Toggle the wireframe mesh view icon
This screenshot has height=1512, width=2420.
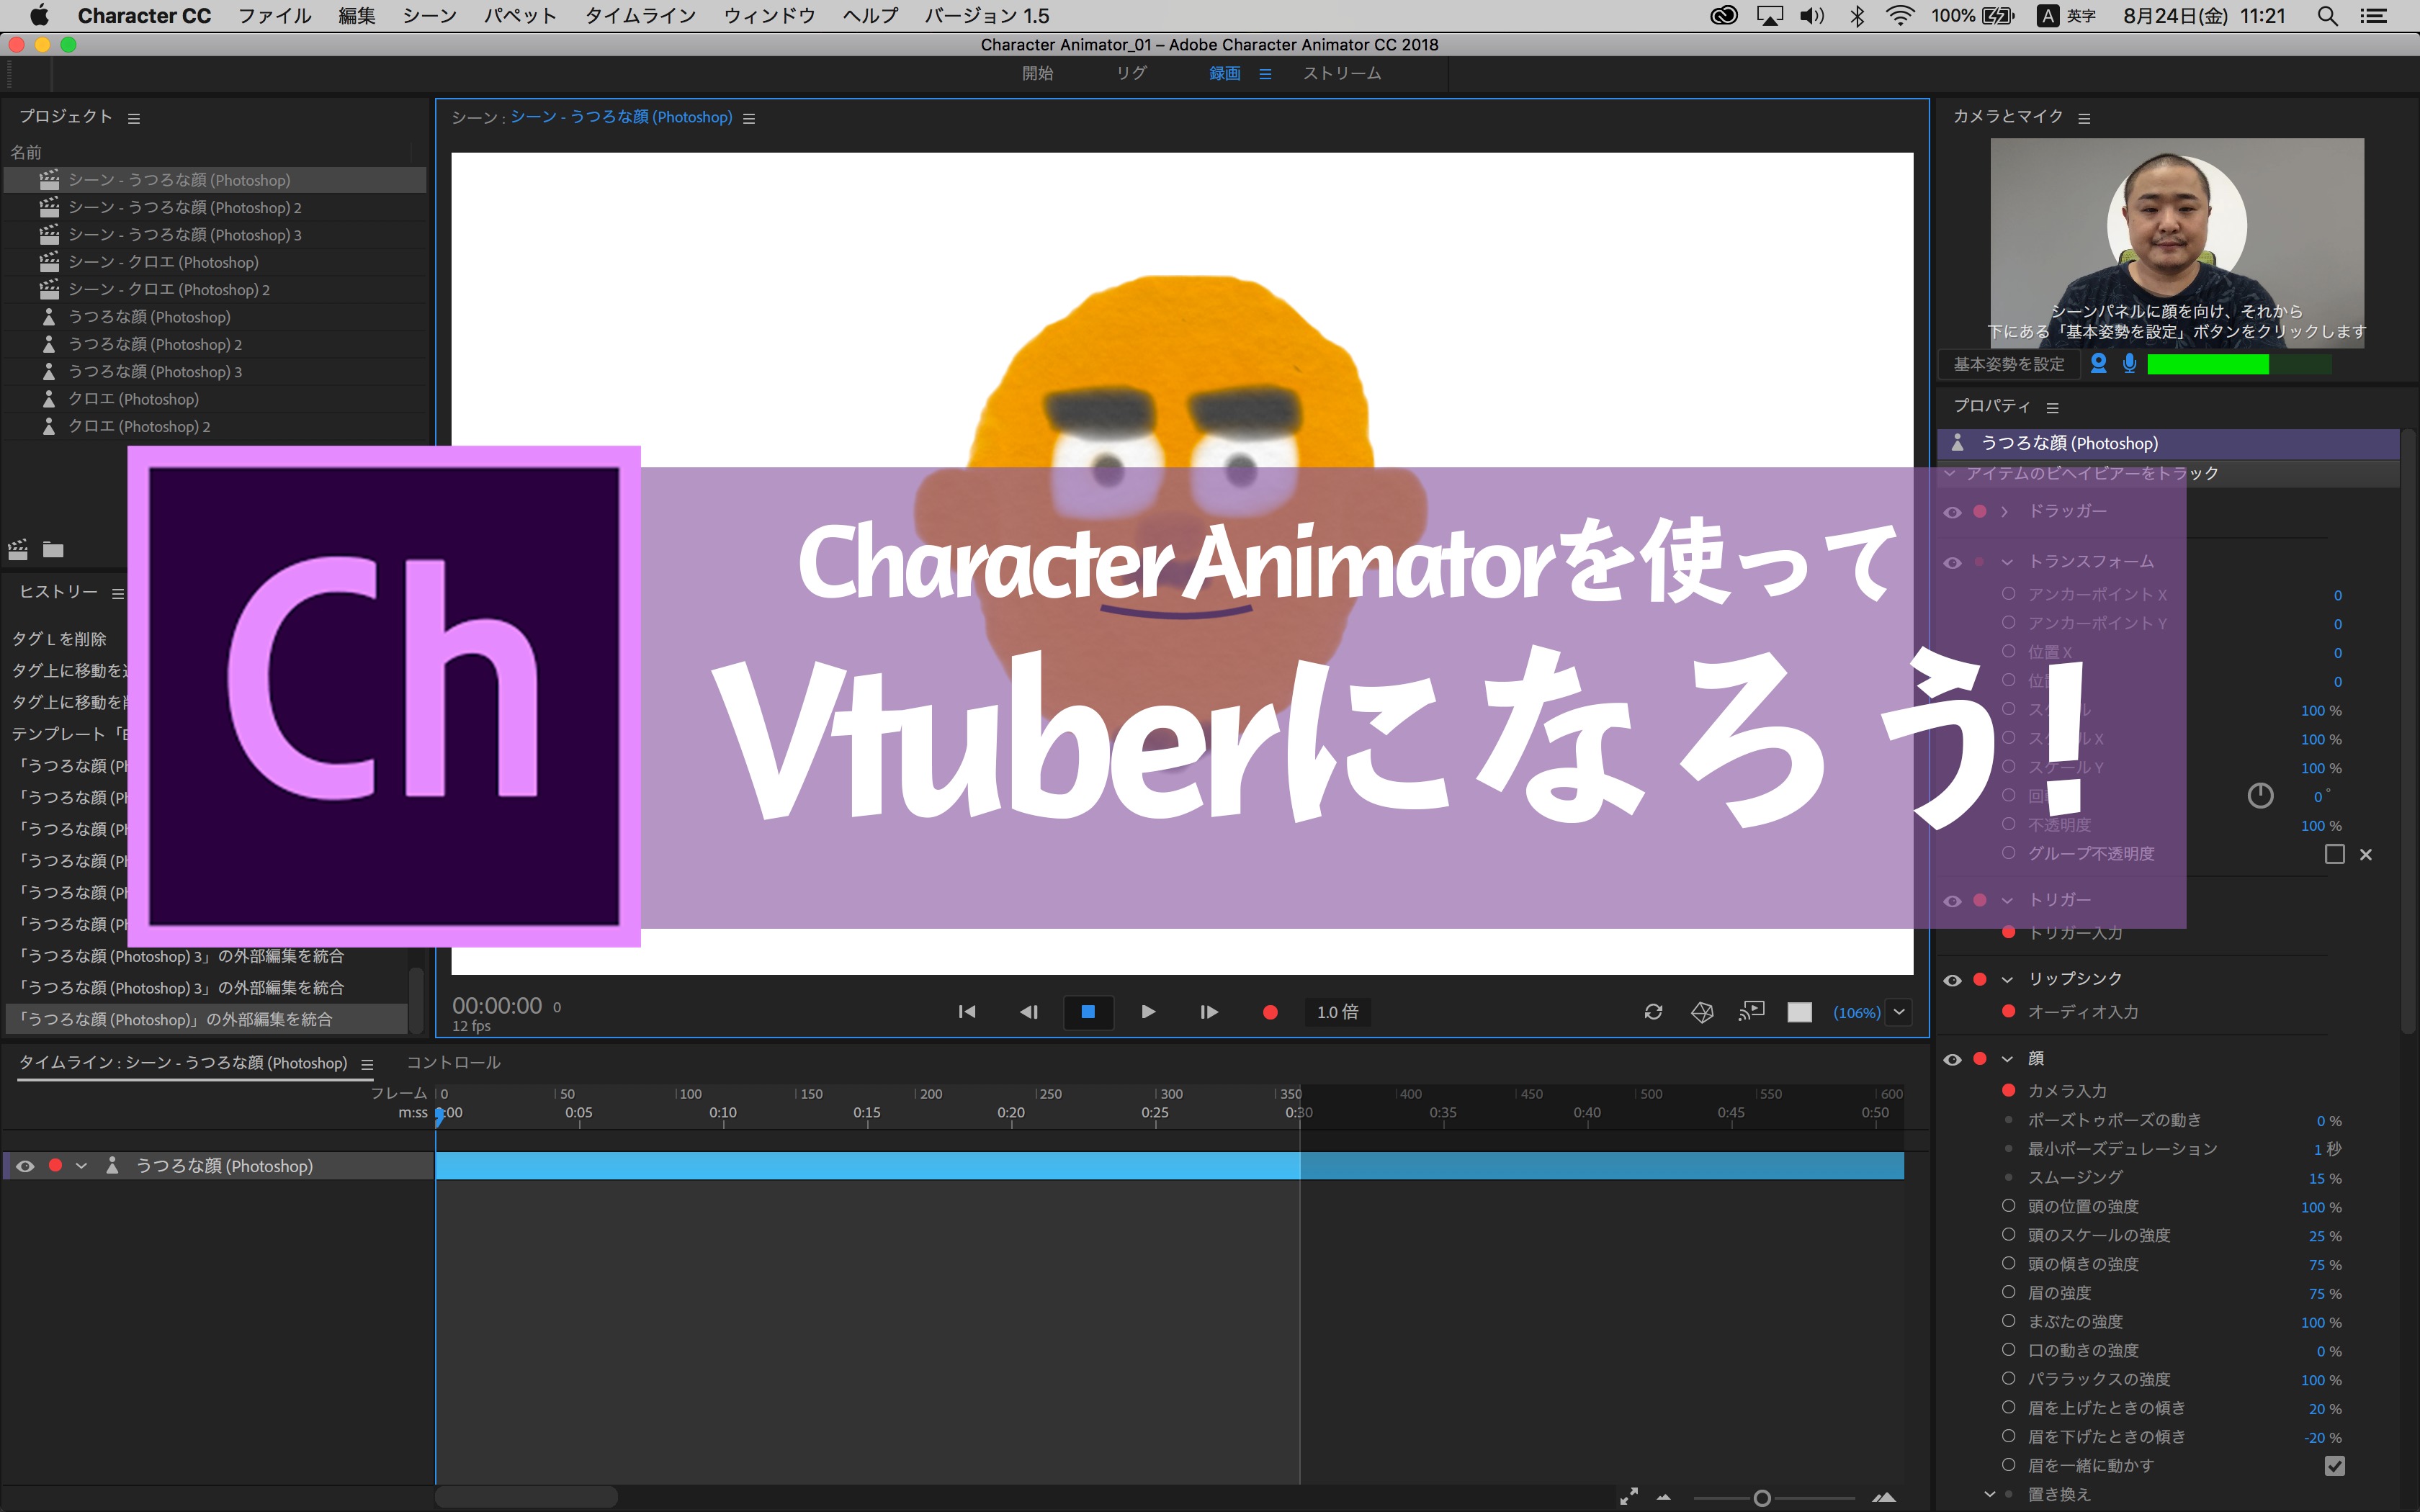pyautogui.click(x=1703, y=1012)
